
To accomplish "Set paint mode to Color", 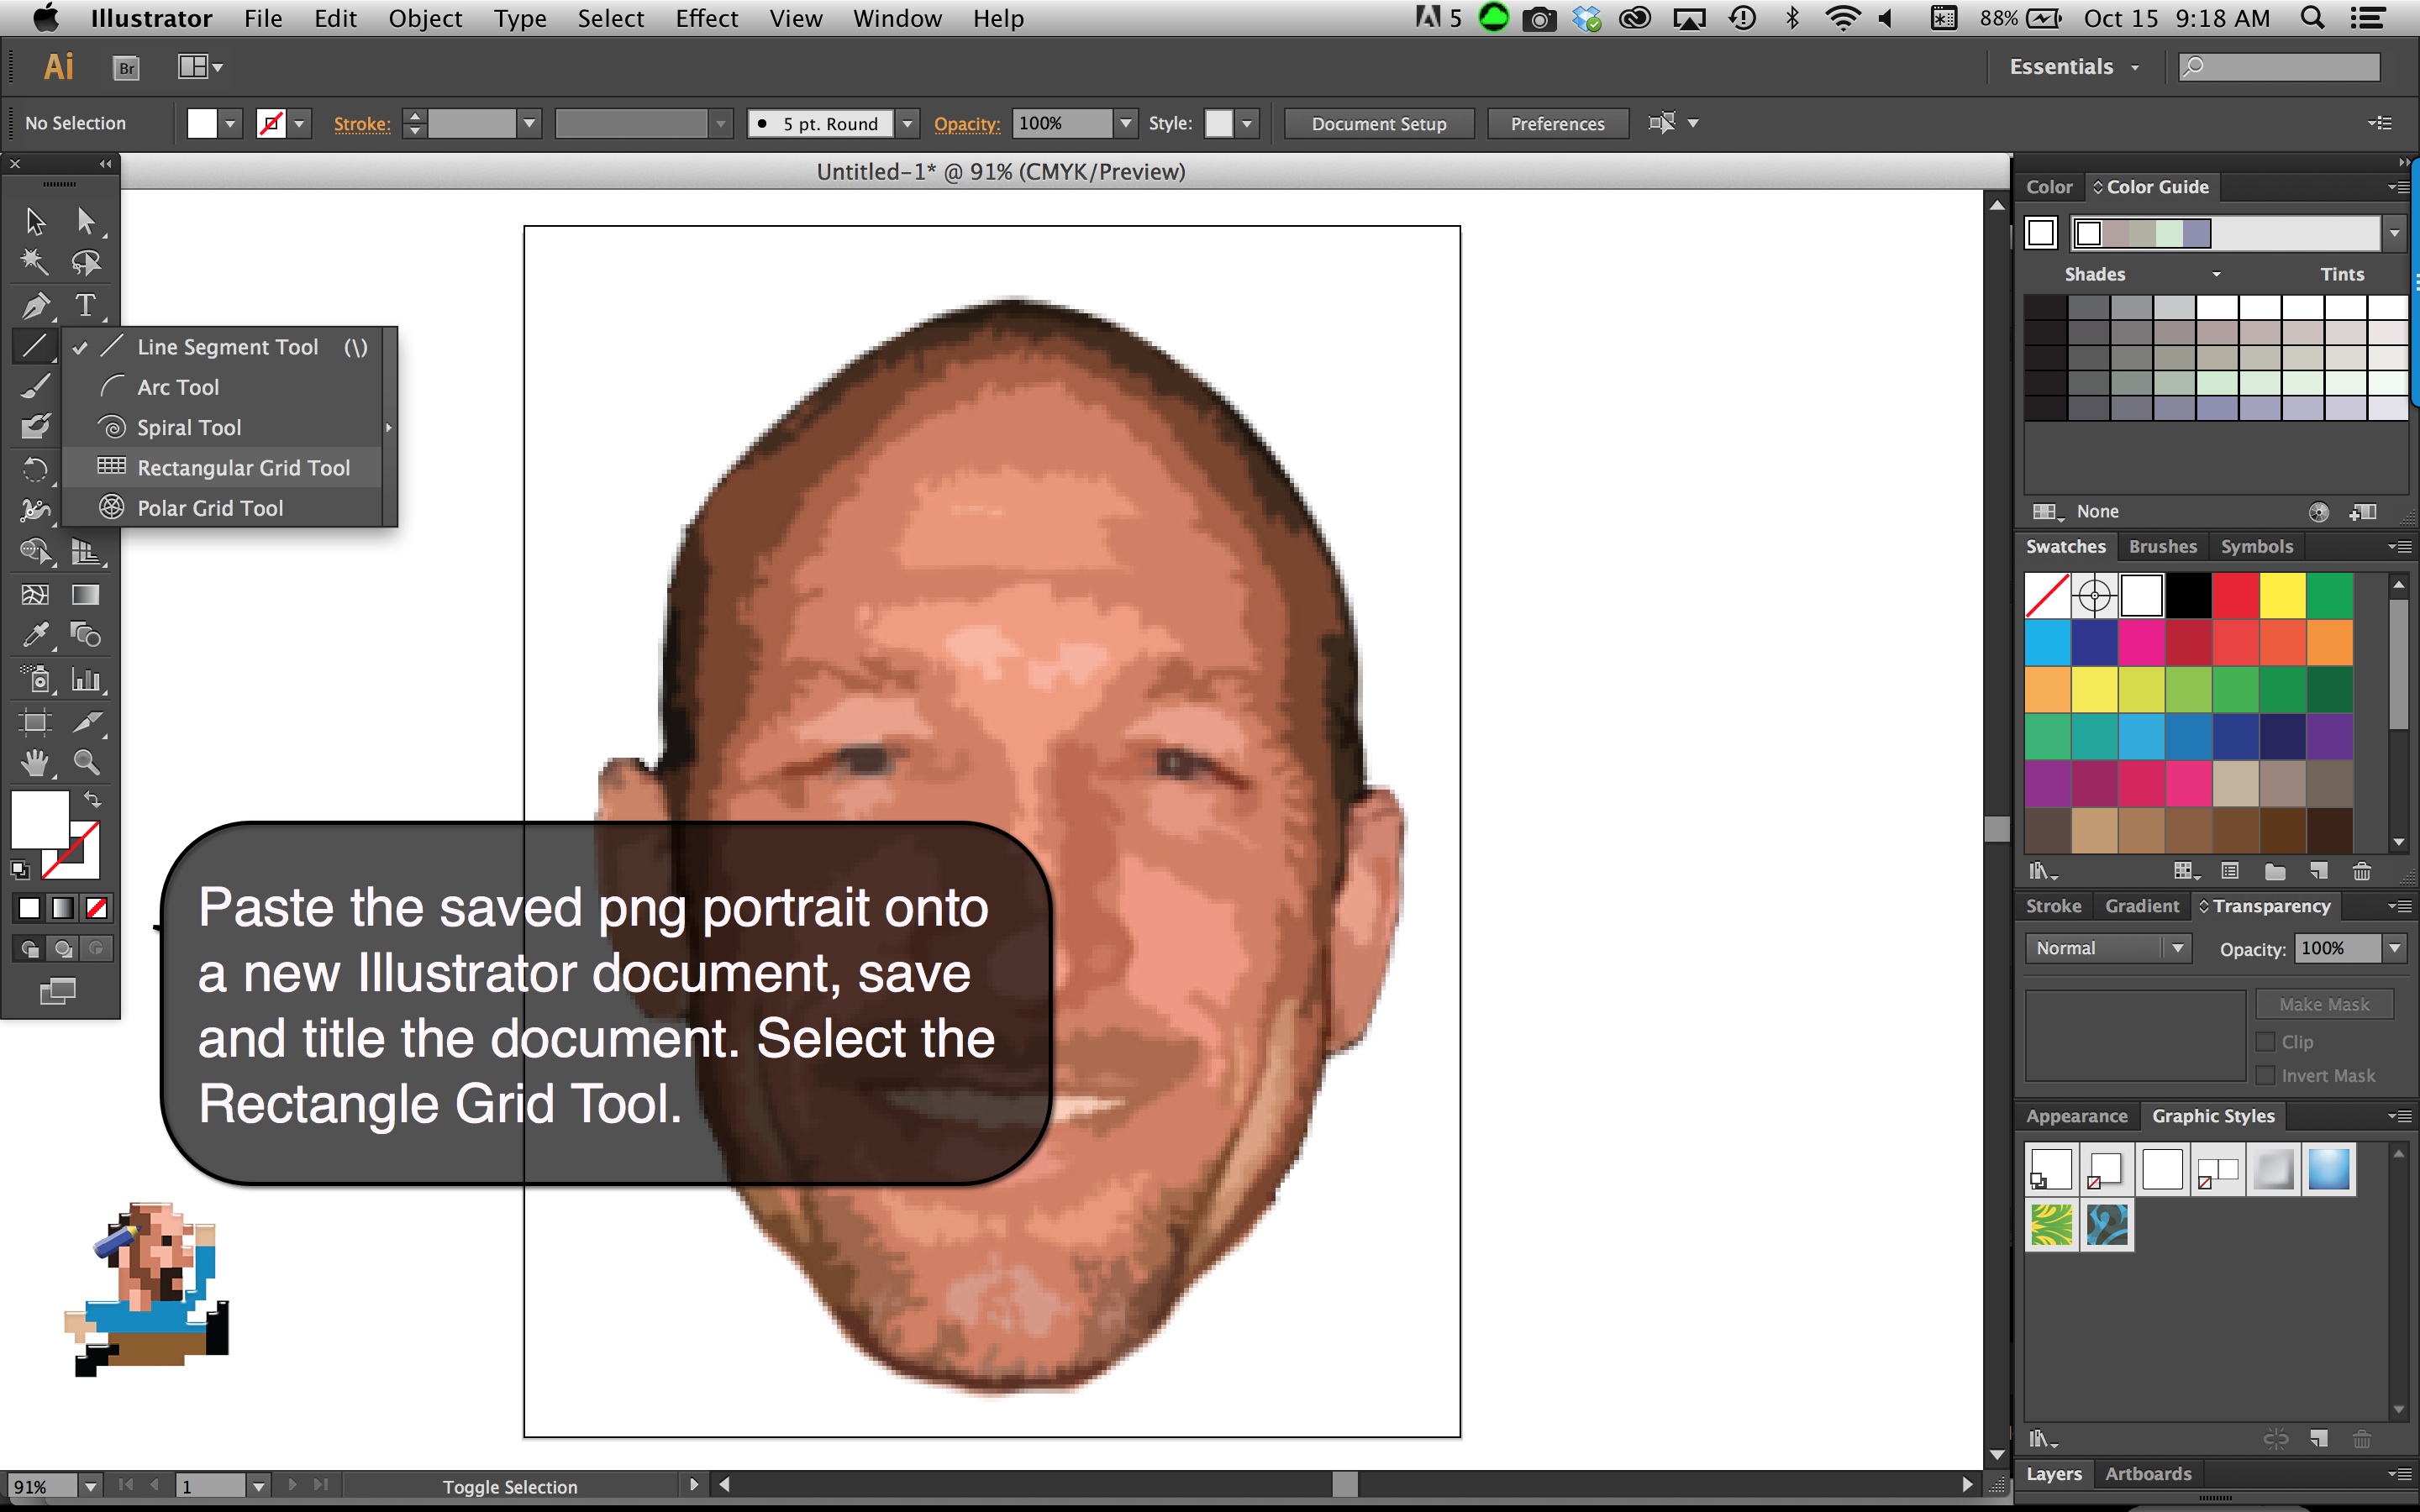I will pyautogui.click(x=29, y=908).
